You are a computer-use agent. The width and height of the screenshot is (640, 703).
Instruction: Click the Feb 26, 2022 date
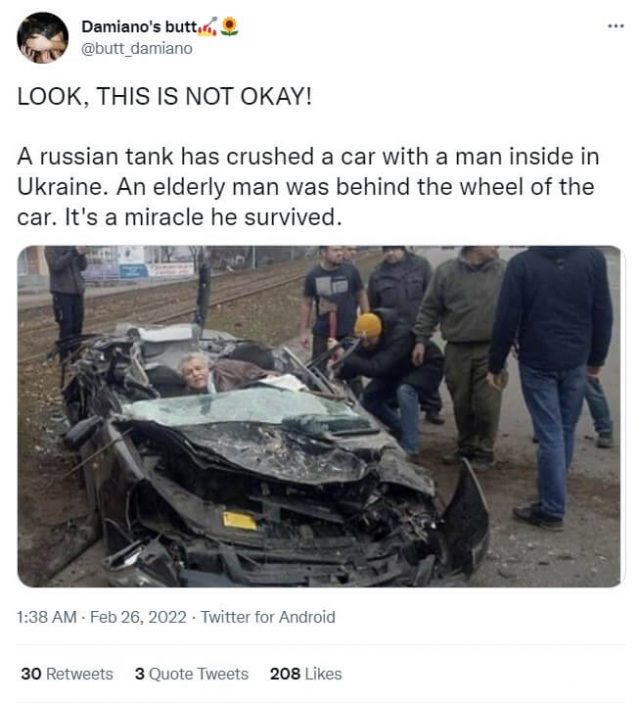(x=138, y=617)
